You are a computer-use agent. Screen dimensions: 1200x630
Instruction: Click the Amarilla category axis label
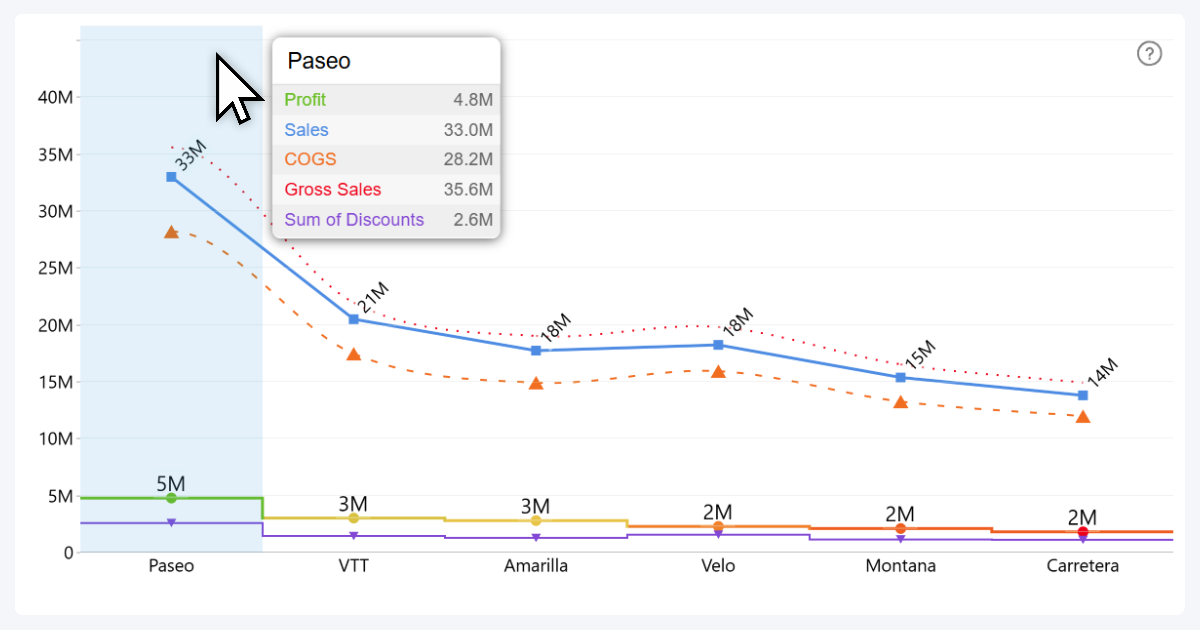click(x=536, y=566)
